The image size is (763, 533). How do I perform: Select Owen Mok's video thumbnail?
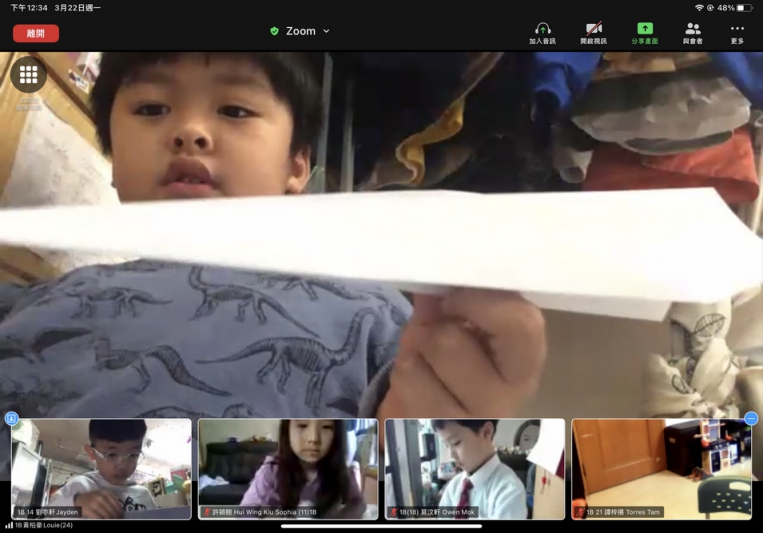474,468
